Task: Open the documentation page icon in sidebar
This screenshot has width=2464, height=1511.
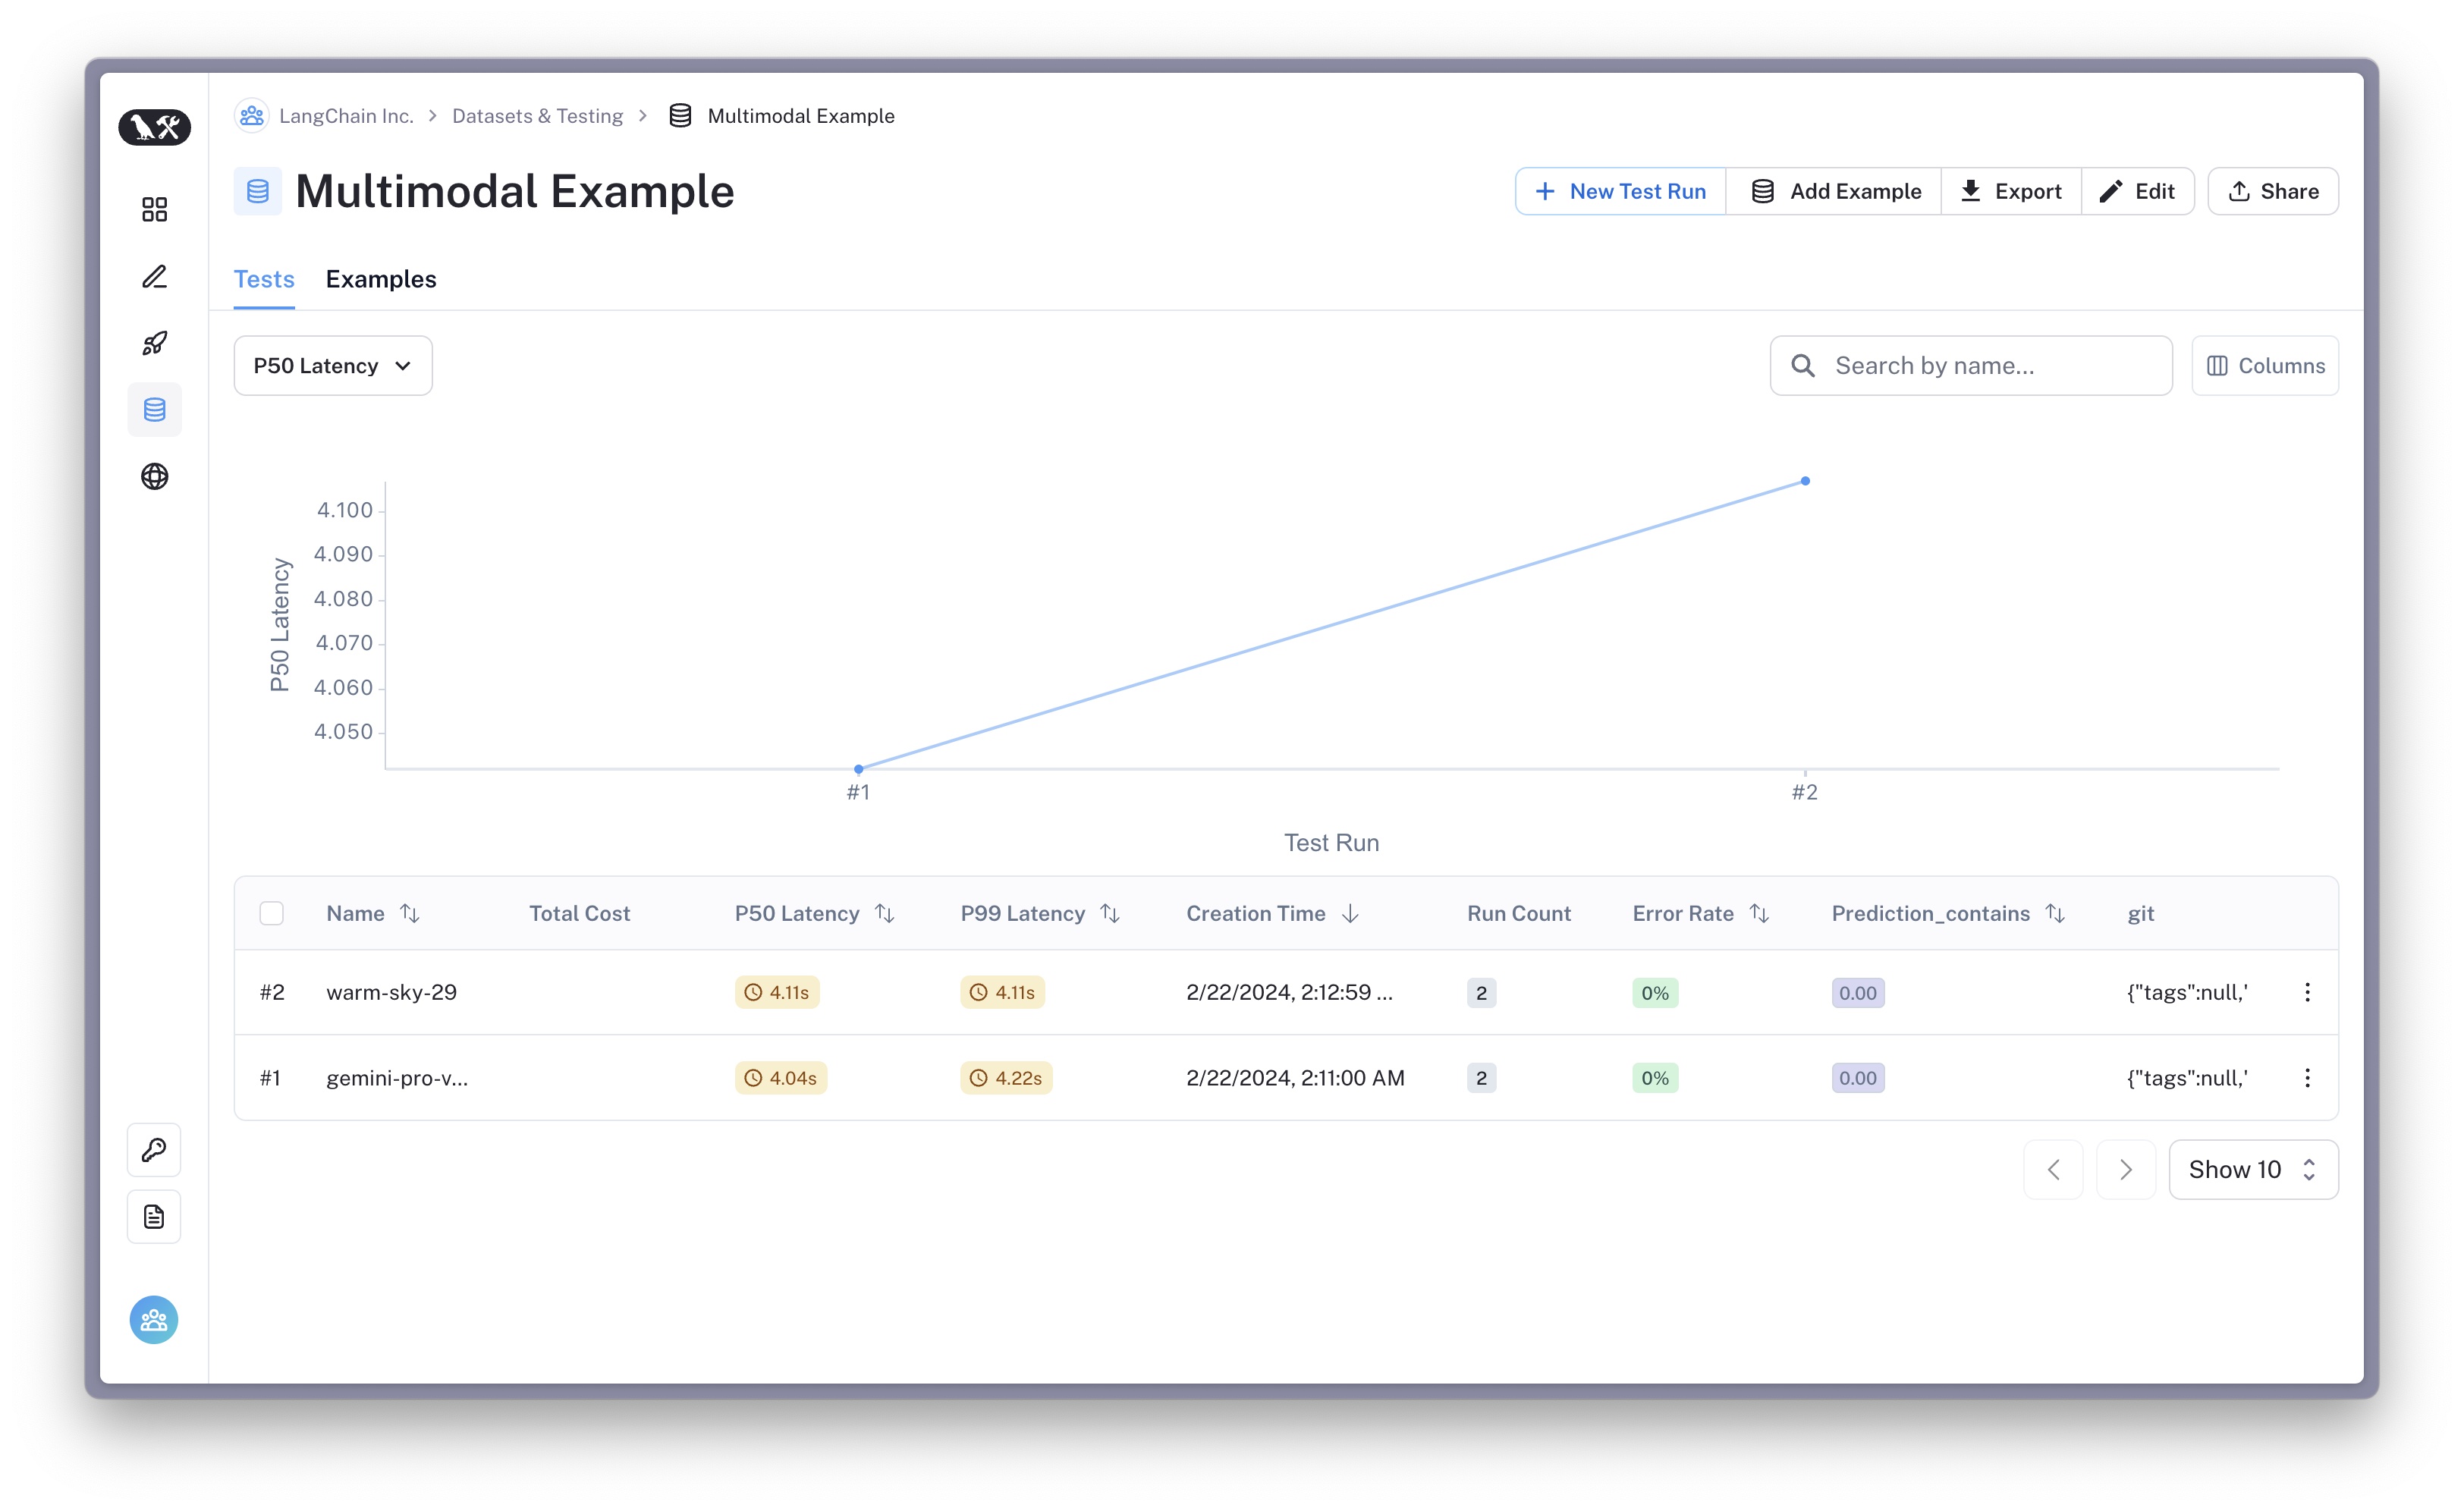Action: click(154, 1217)
